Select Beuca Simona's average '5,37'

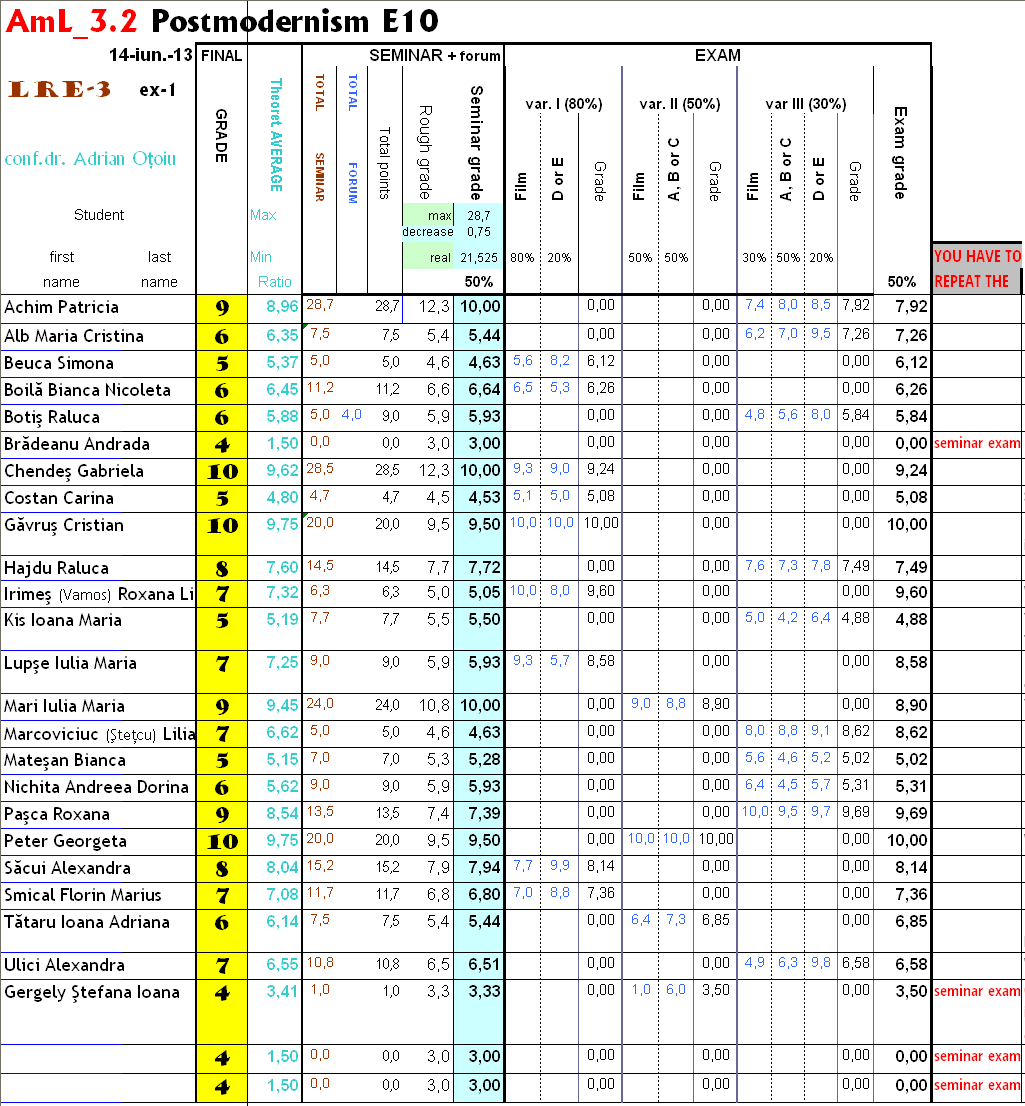click(282, 363)
